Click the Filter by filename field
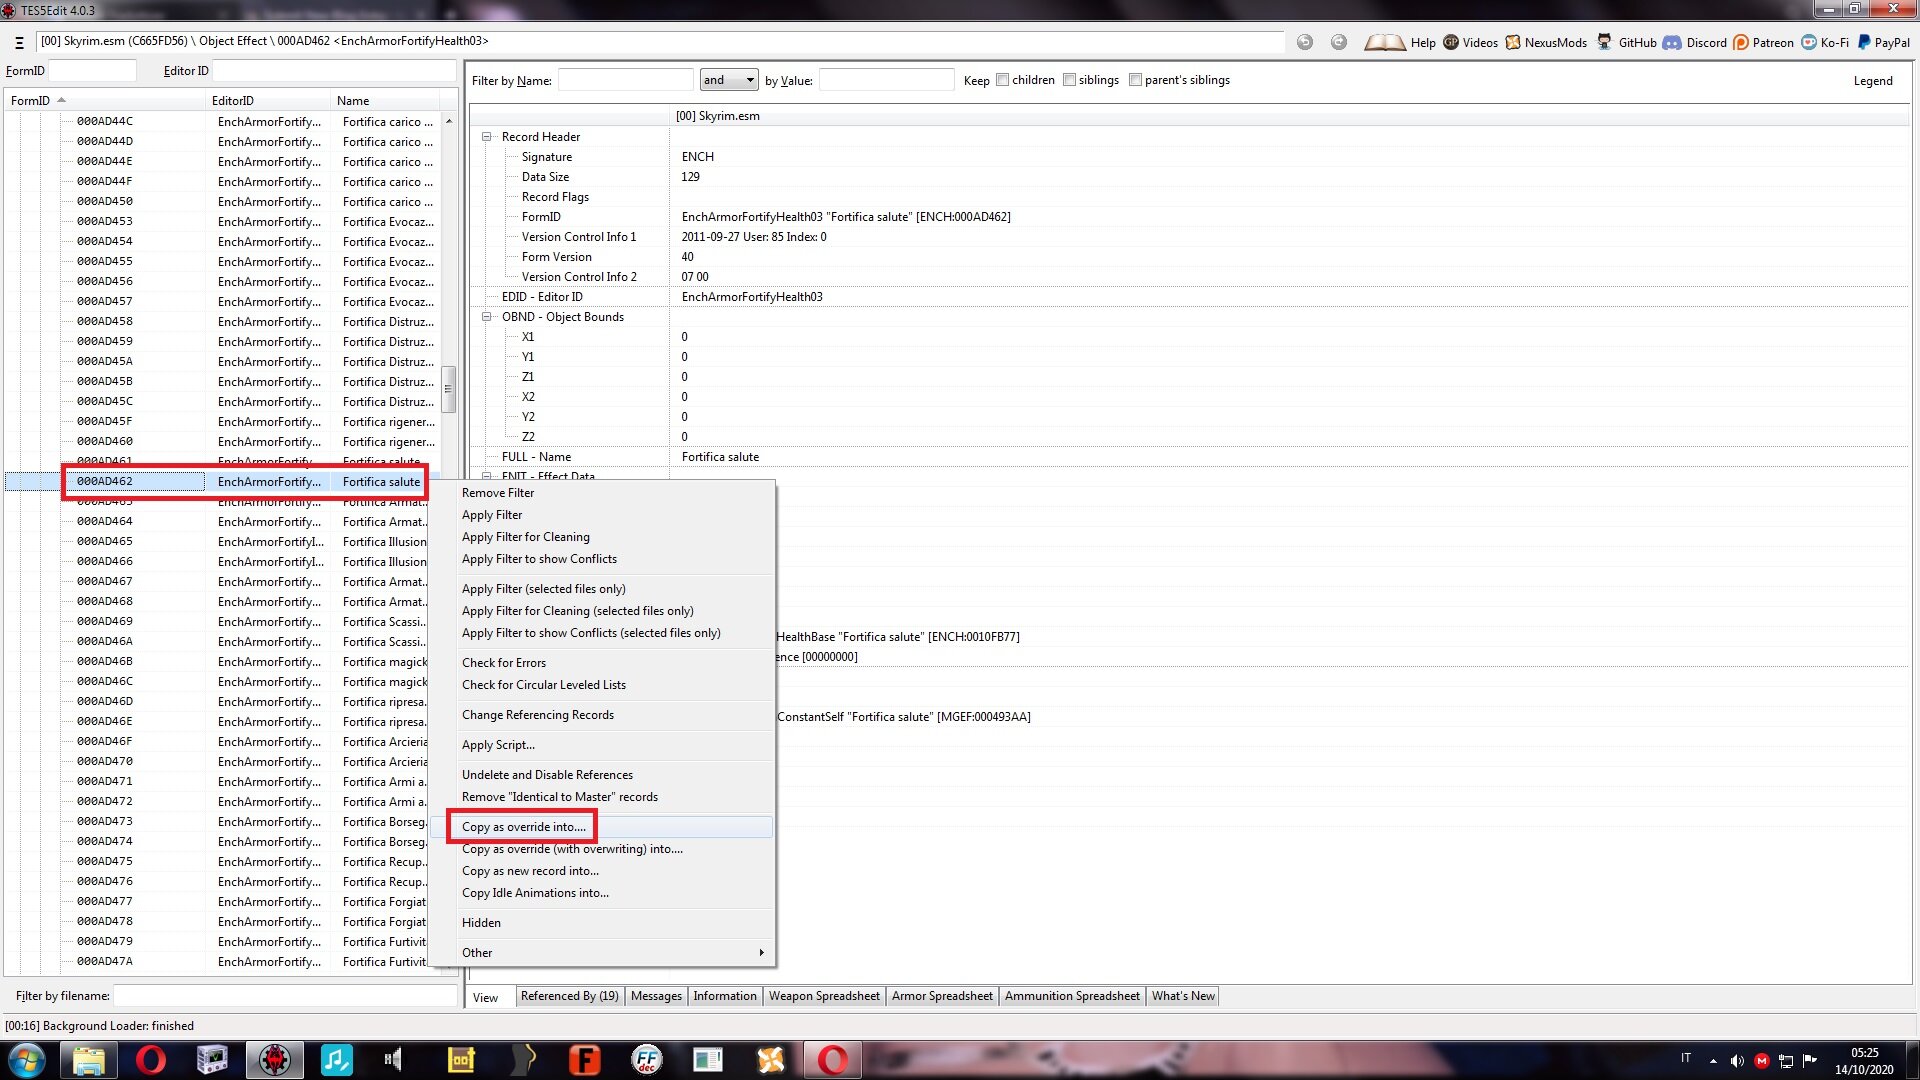The width and height of the screenshot is (1920, 1080). pyautogui.click(x=285, y=996)
